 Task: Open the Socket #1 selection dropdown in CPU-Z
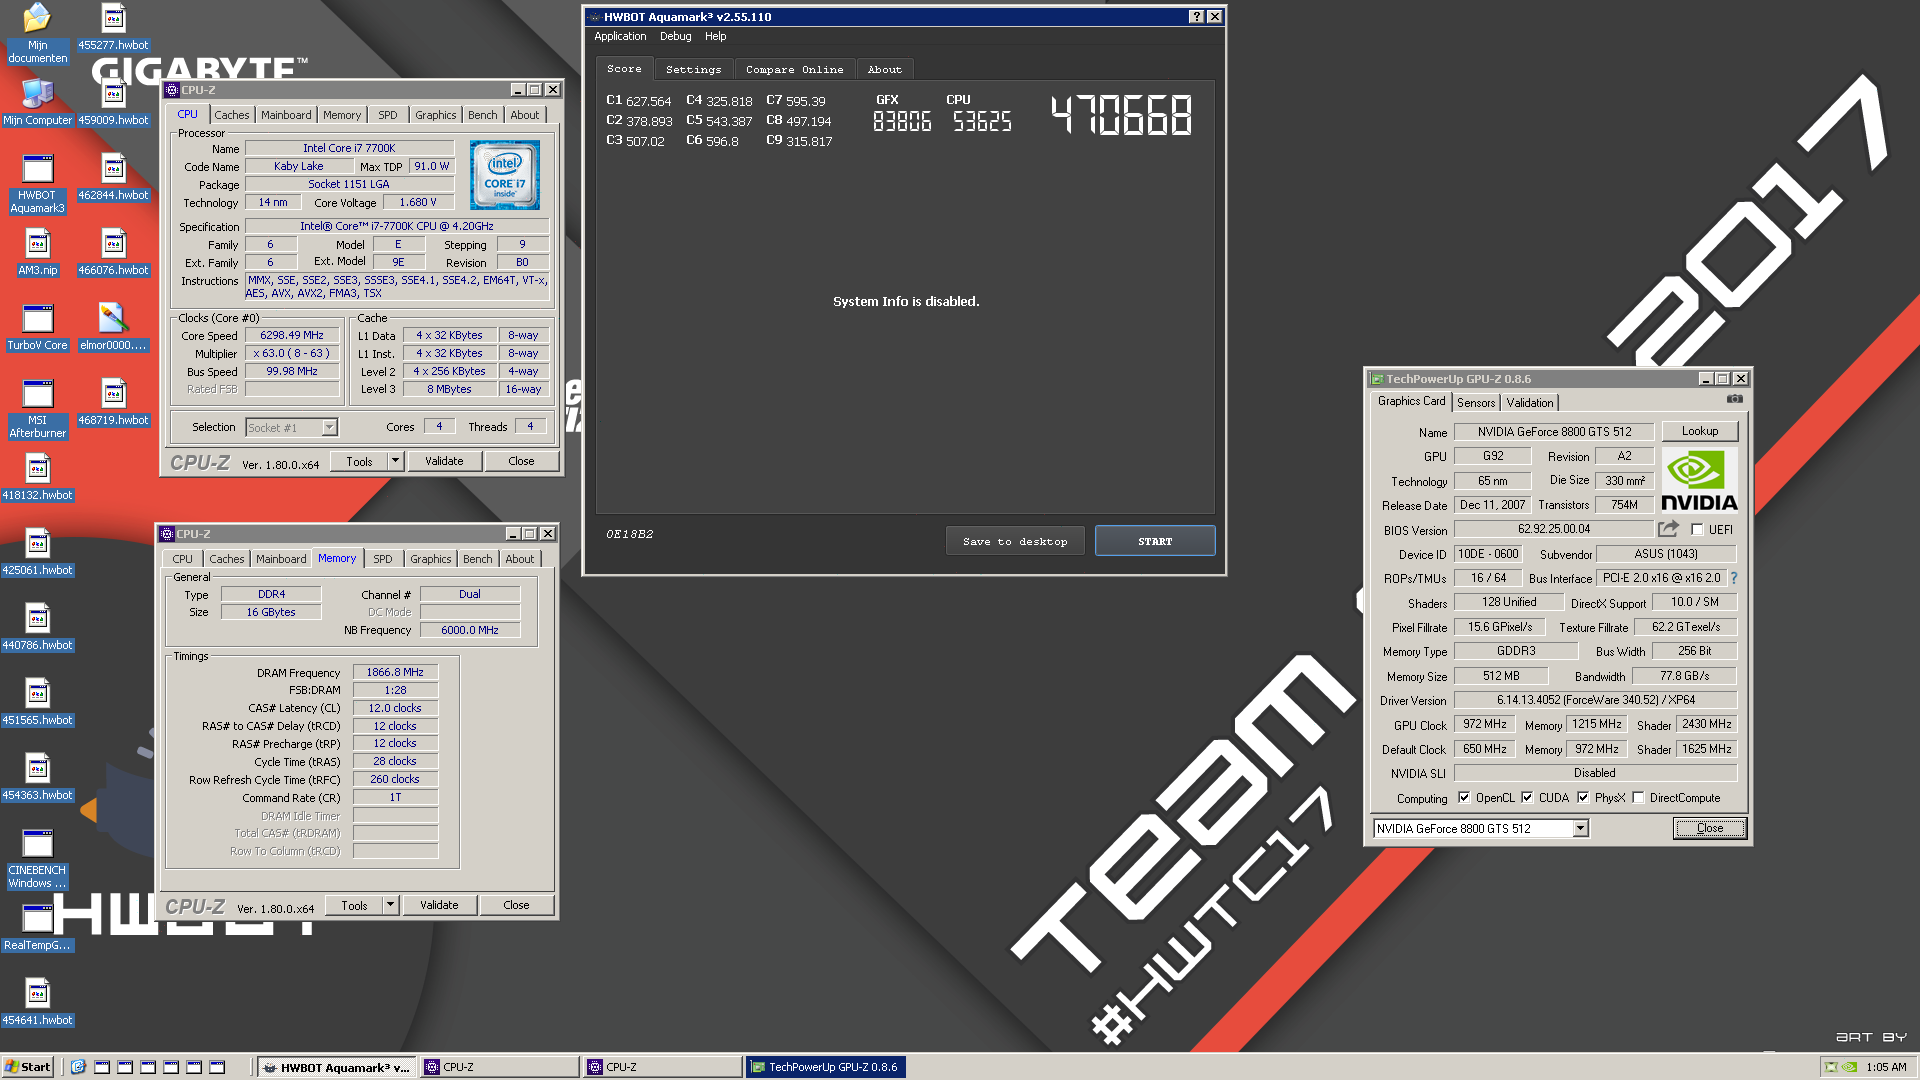(329, 428)
